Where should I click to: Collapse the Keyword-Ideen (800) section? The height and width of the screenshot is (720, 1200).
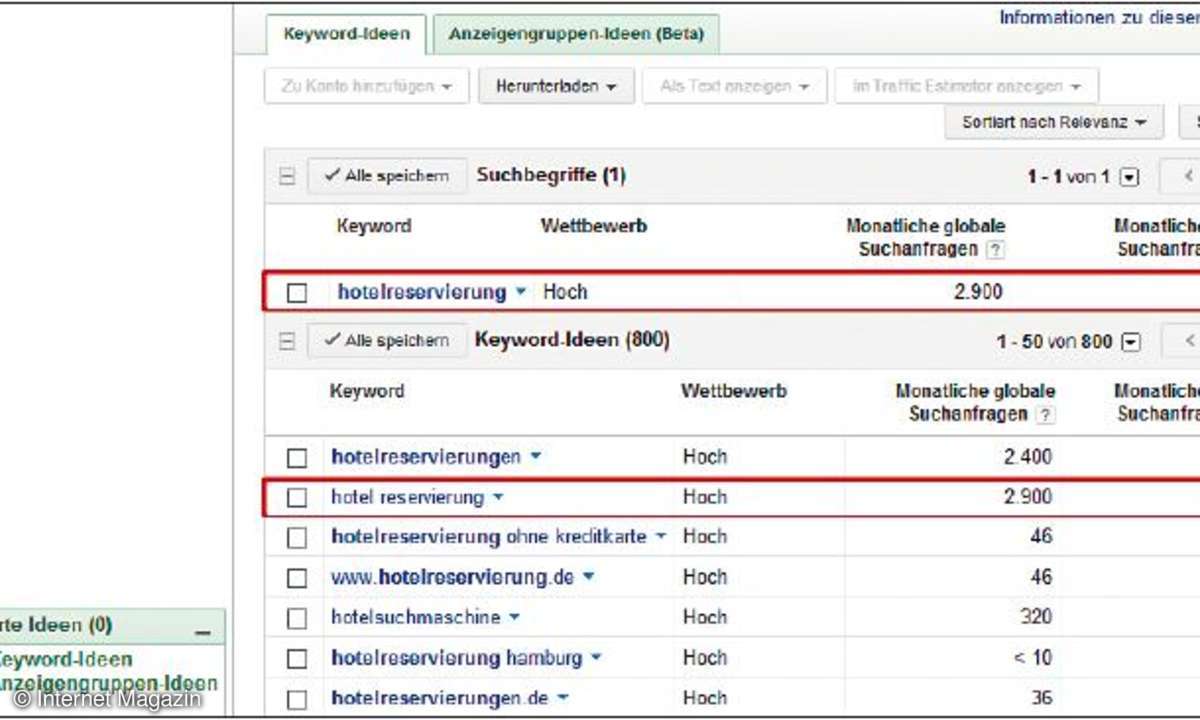[x=287, y=341]
